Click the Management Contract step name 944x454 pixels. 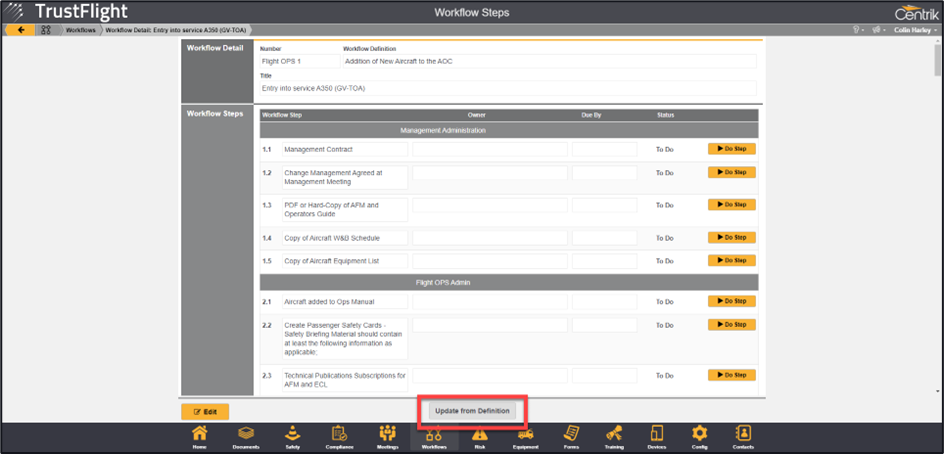(x=318, y=149)
